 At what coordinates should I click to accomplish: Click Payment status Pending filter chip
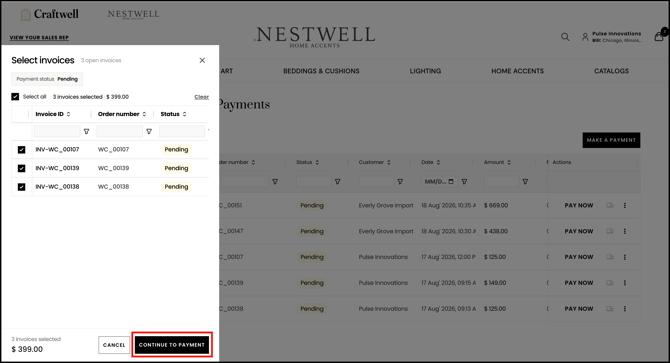tap(47, 79)
